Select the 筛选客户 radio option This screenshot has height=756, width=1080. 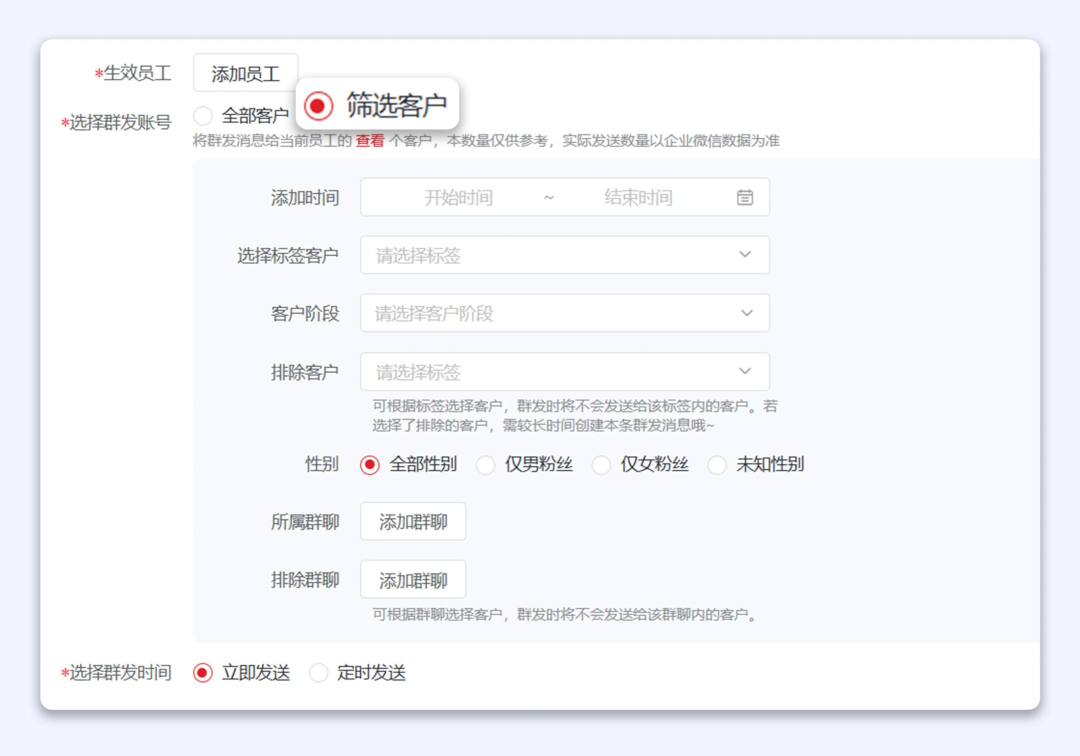click(319, 104)
